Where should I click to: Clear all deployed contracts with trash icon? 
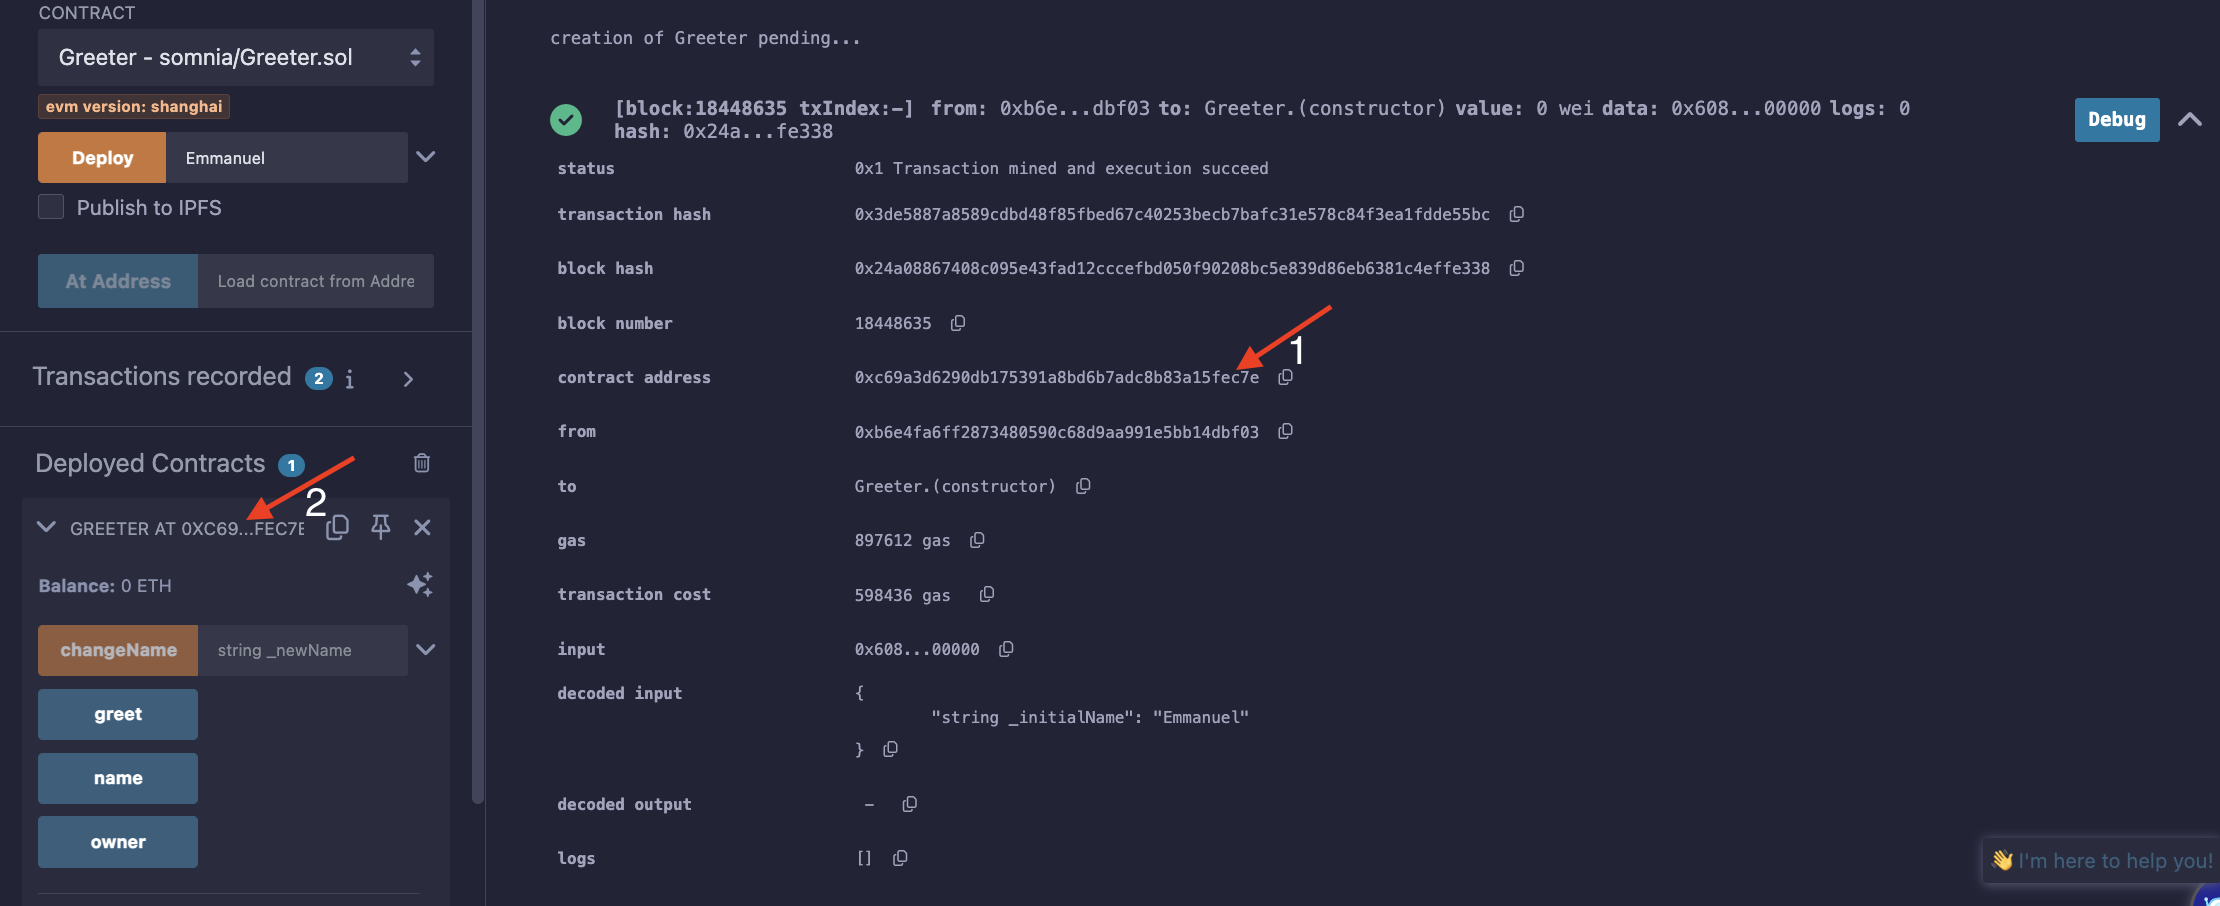(422, 463)
